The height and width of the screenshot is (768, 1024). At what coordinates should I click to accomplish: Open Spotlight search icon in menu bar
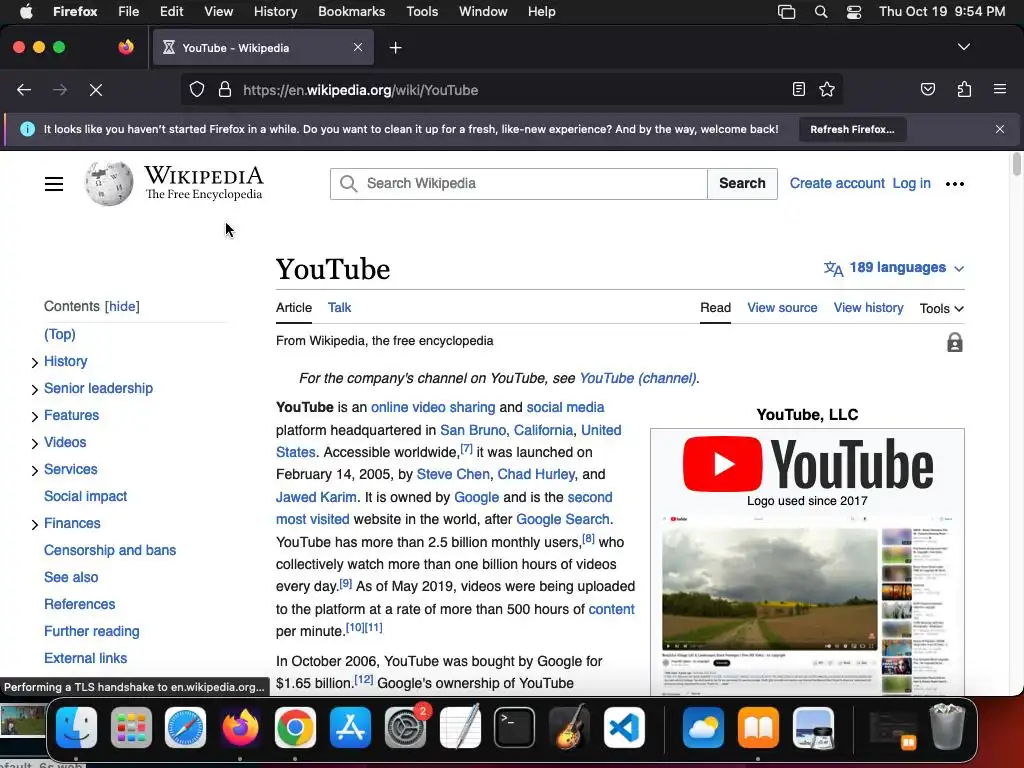click(821, 12)
